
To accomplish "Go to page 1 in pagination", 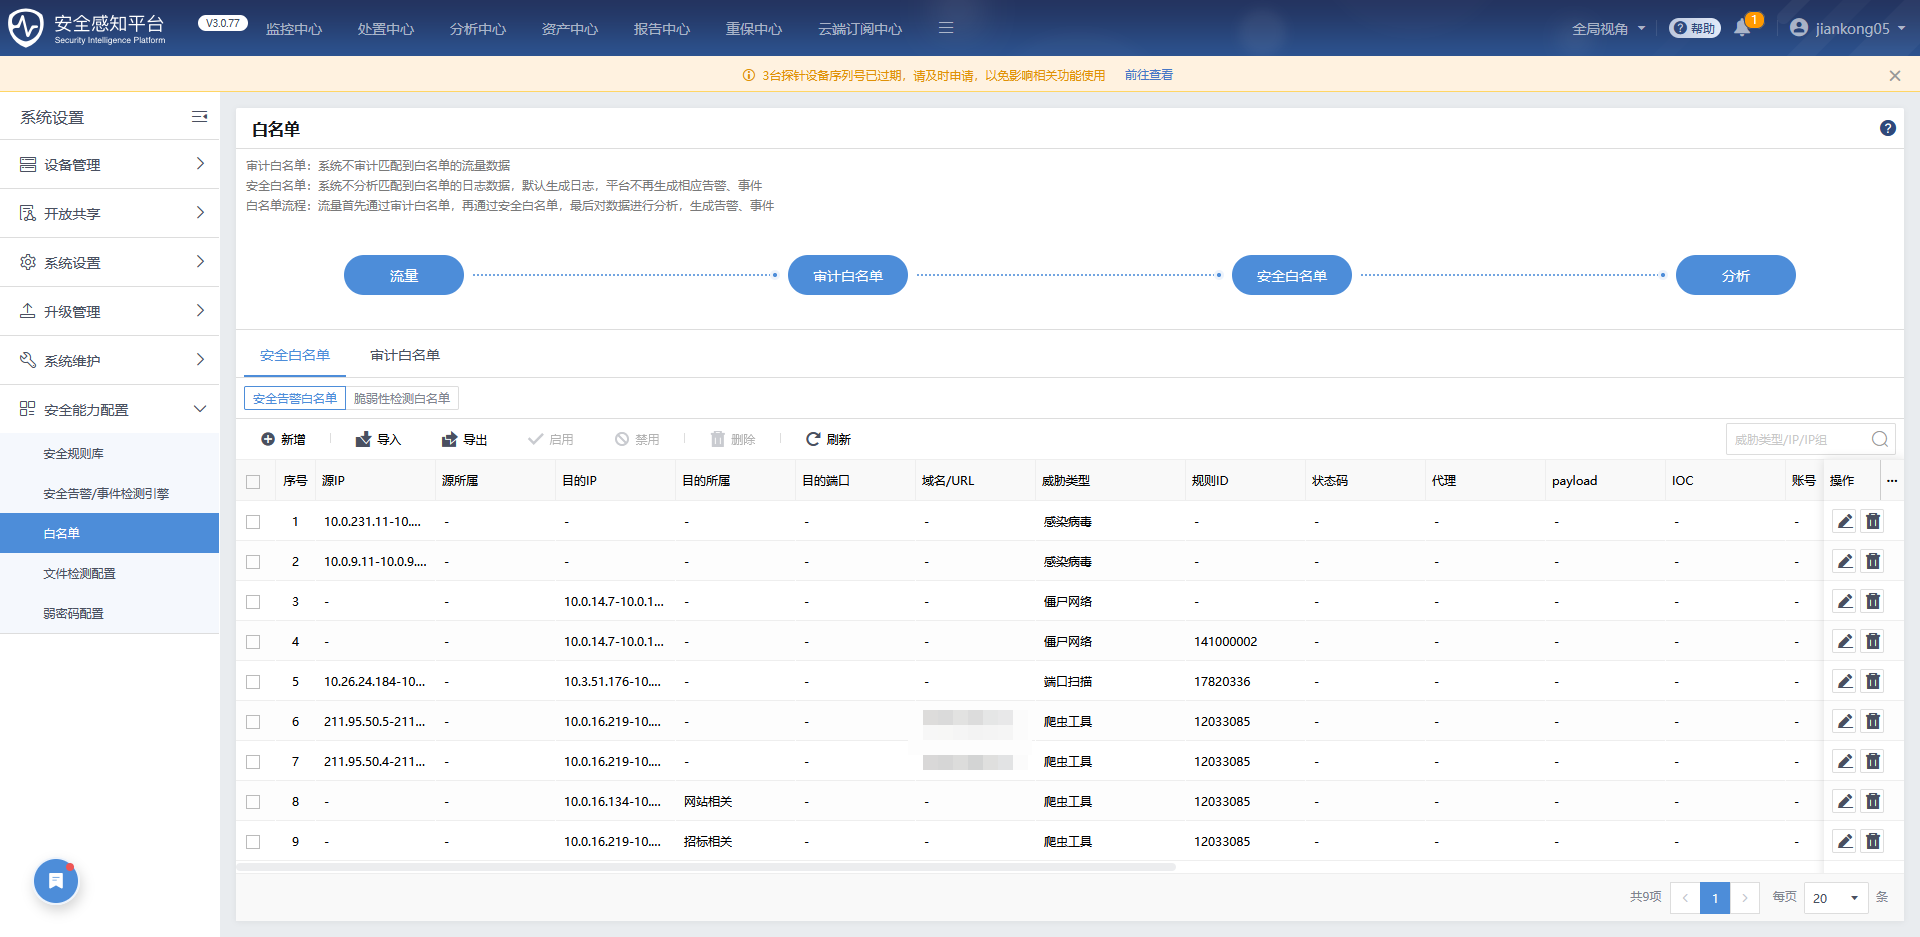I will (1715, 898).
